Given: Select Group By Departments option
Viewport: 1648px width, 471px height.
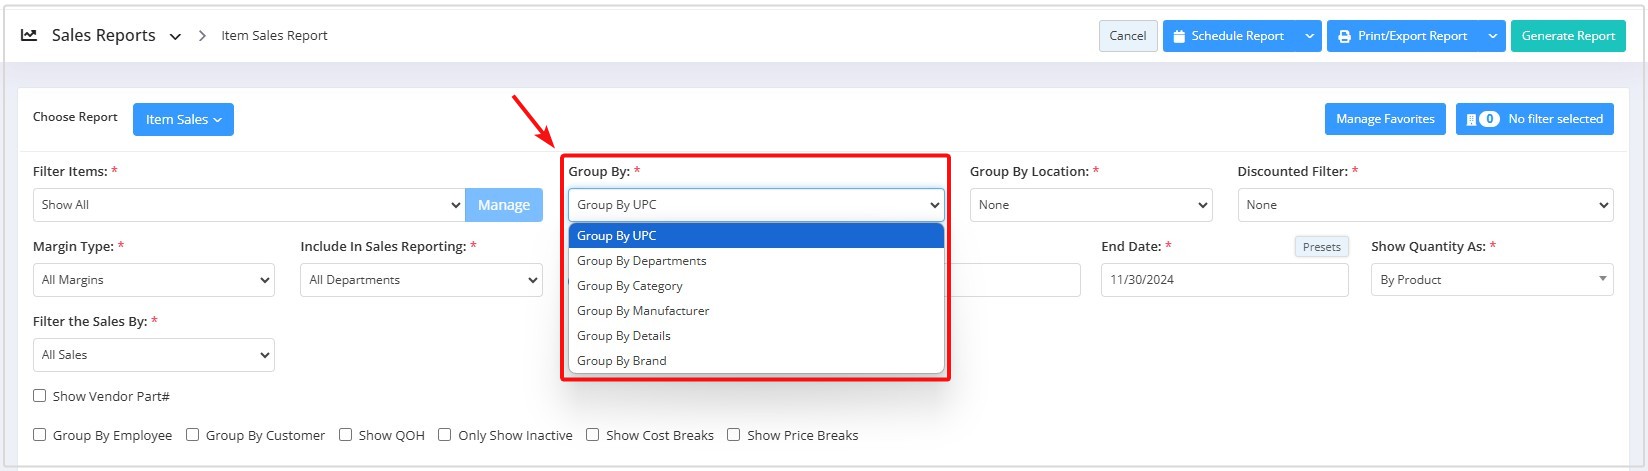Looking at the screenshot, I should pyautogui.click(x=756, y=261).
